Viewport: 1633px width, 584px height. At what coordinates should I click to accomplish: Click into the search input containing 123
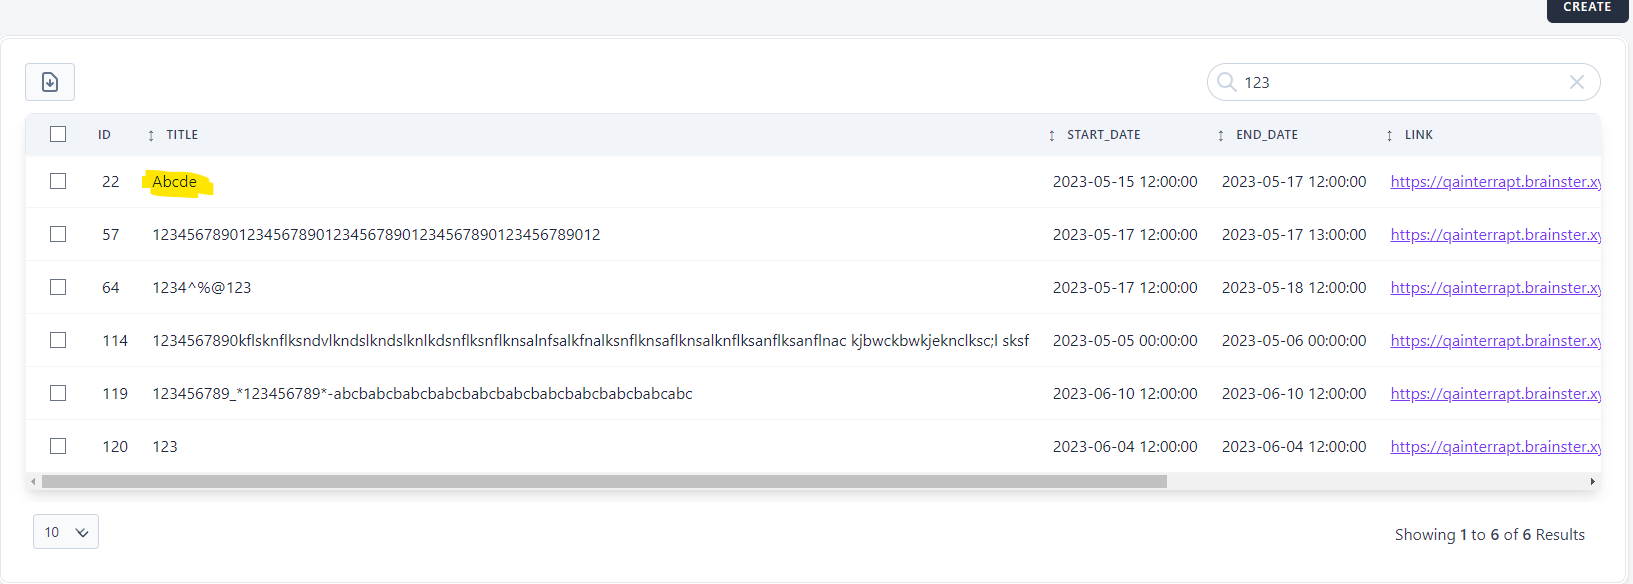pyautogui.click(x=1400, y=82)
